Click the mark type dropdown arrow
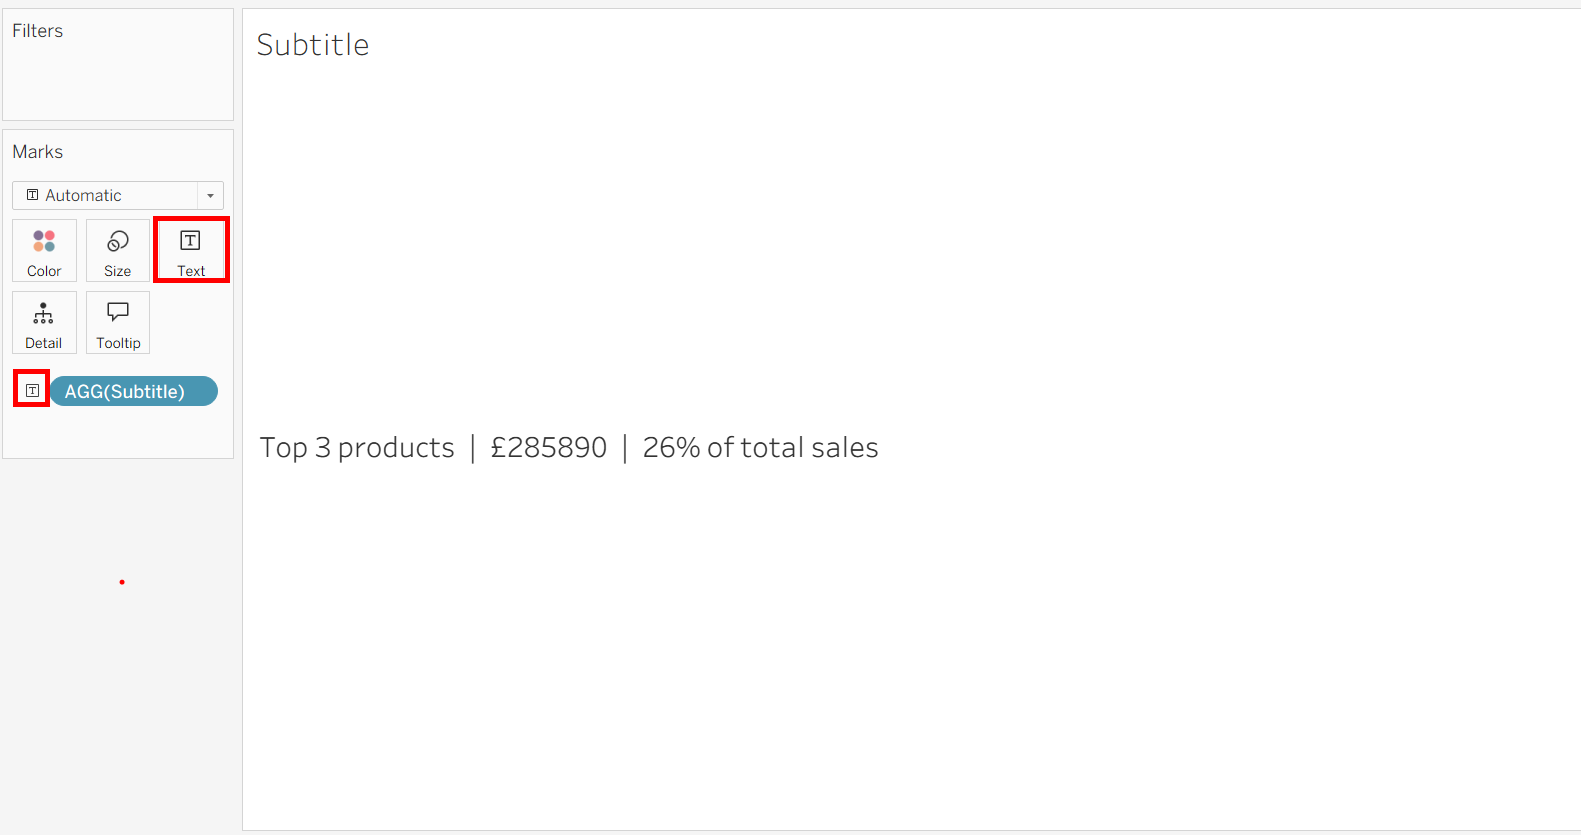 210,196
